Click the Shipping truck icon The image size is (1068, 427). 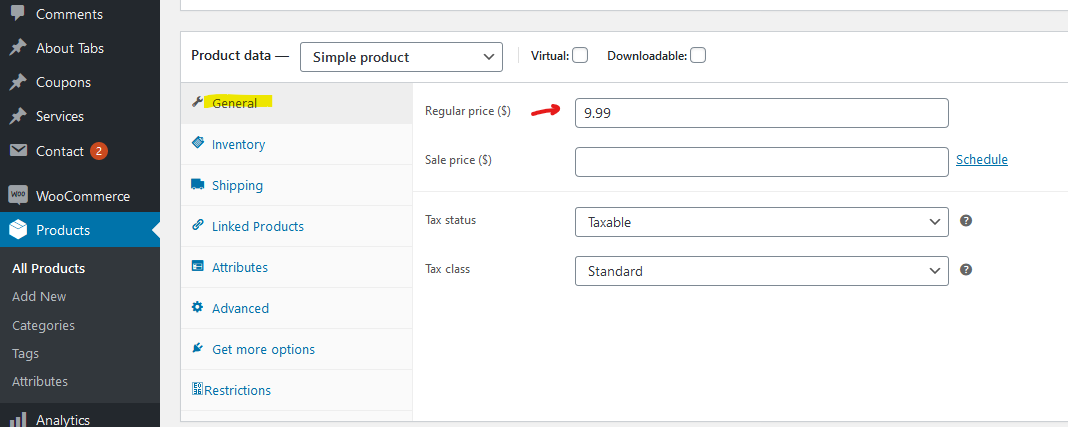click(198, 185)
